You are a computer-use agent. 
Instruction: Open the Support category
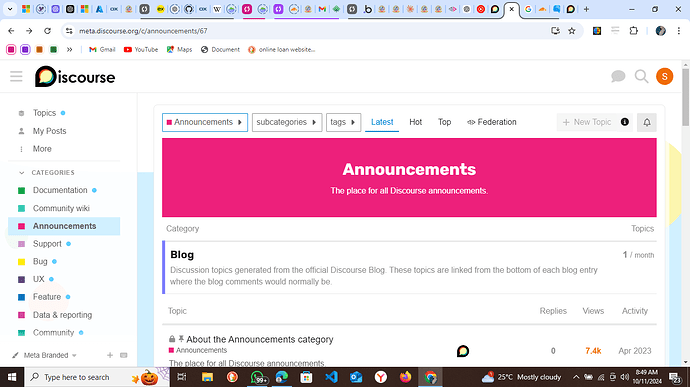click(47, 244)
